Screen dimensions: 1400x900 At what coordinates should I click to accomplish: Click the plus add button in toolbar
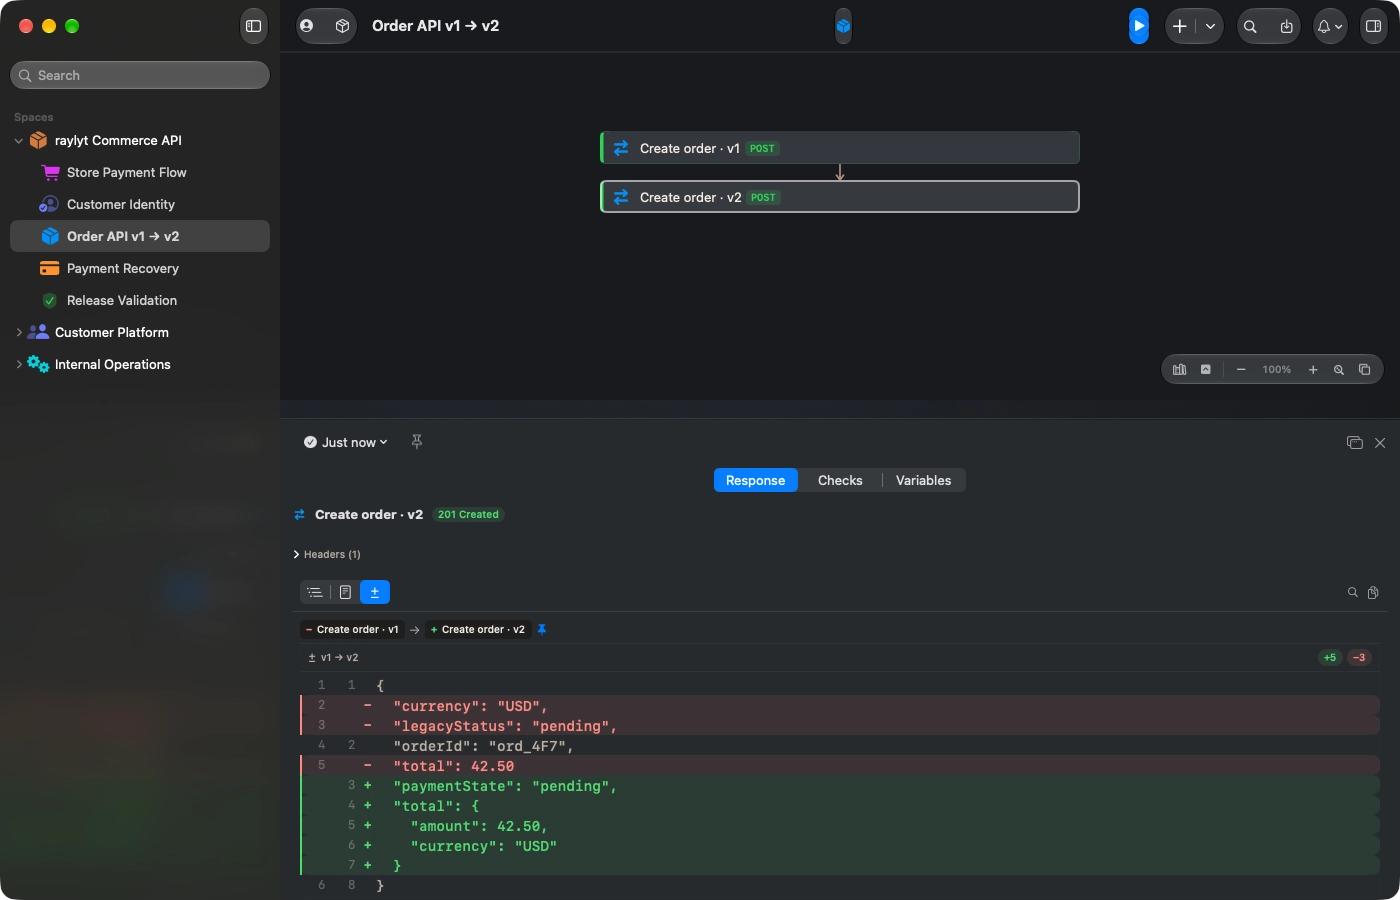[x=1180, y=26]
